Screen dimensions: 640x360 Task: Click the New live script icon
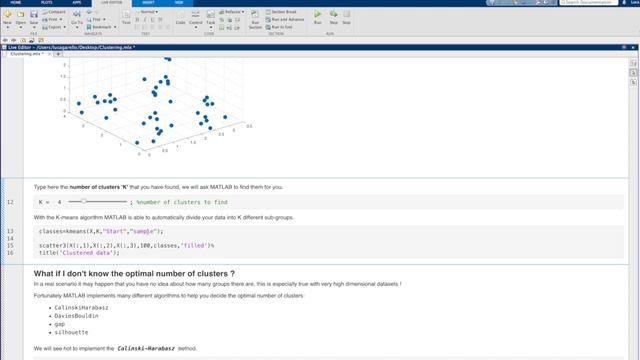tap(7, 14)
